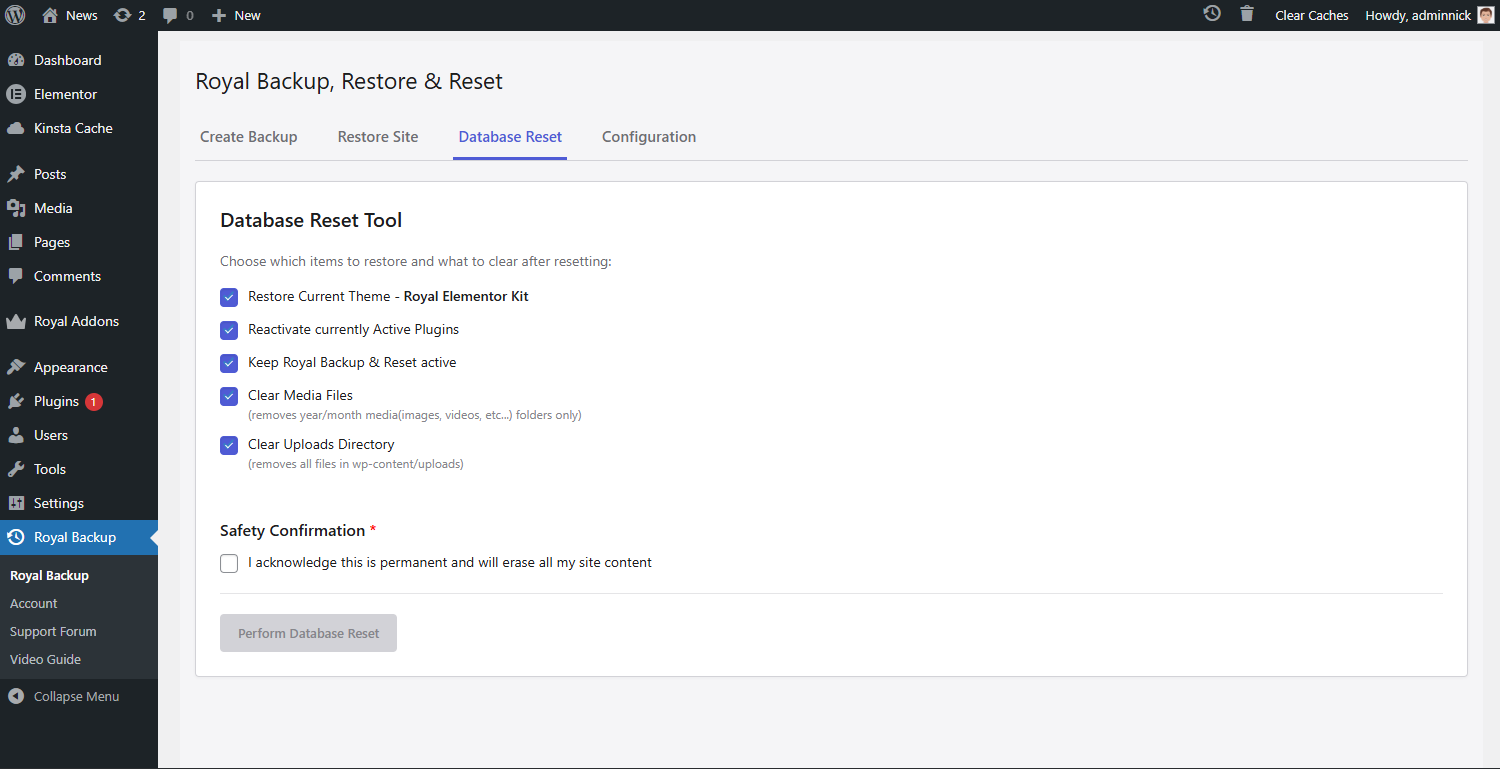This screenshot has width=1500, height=769.
Task: Open Royal Addons crown menu item
Action: (76, 321)
